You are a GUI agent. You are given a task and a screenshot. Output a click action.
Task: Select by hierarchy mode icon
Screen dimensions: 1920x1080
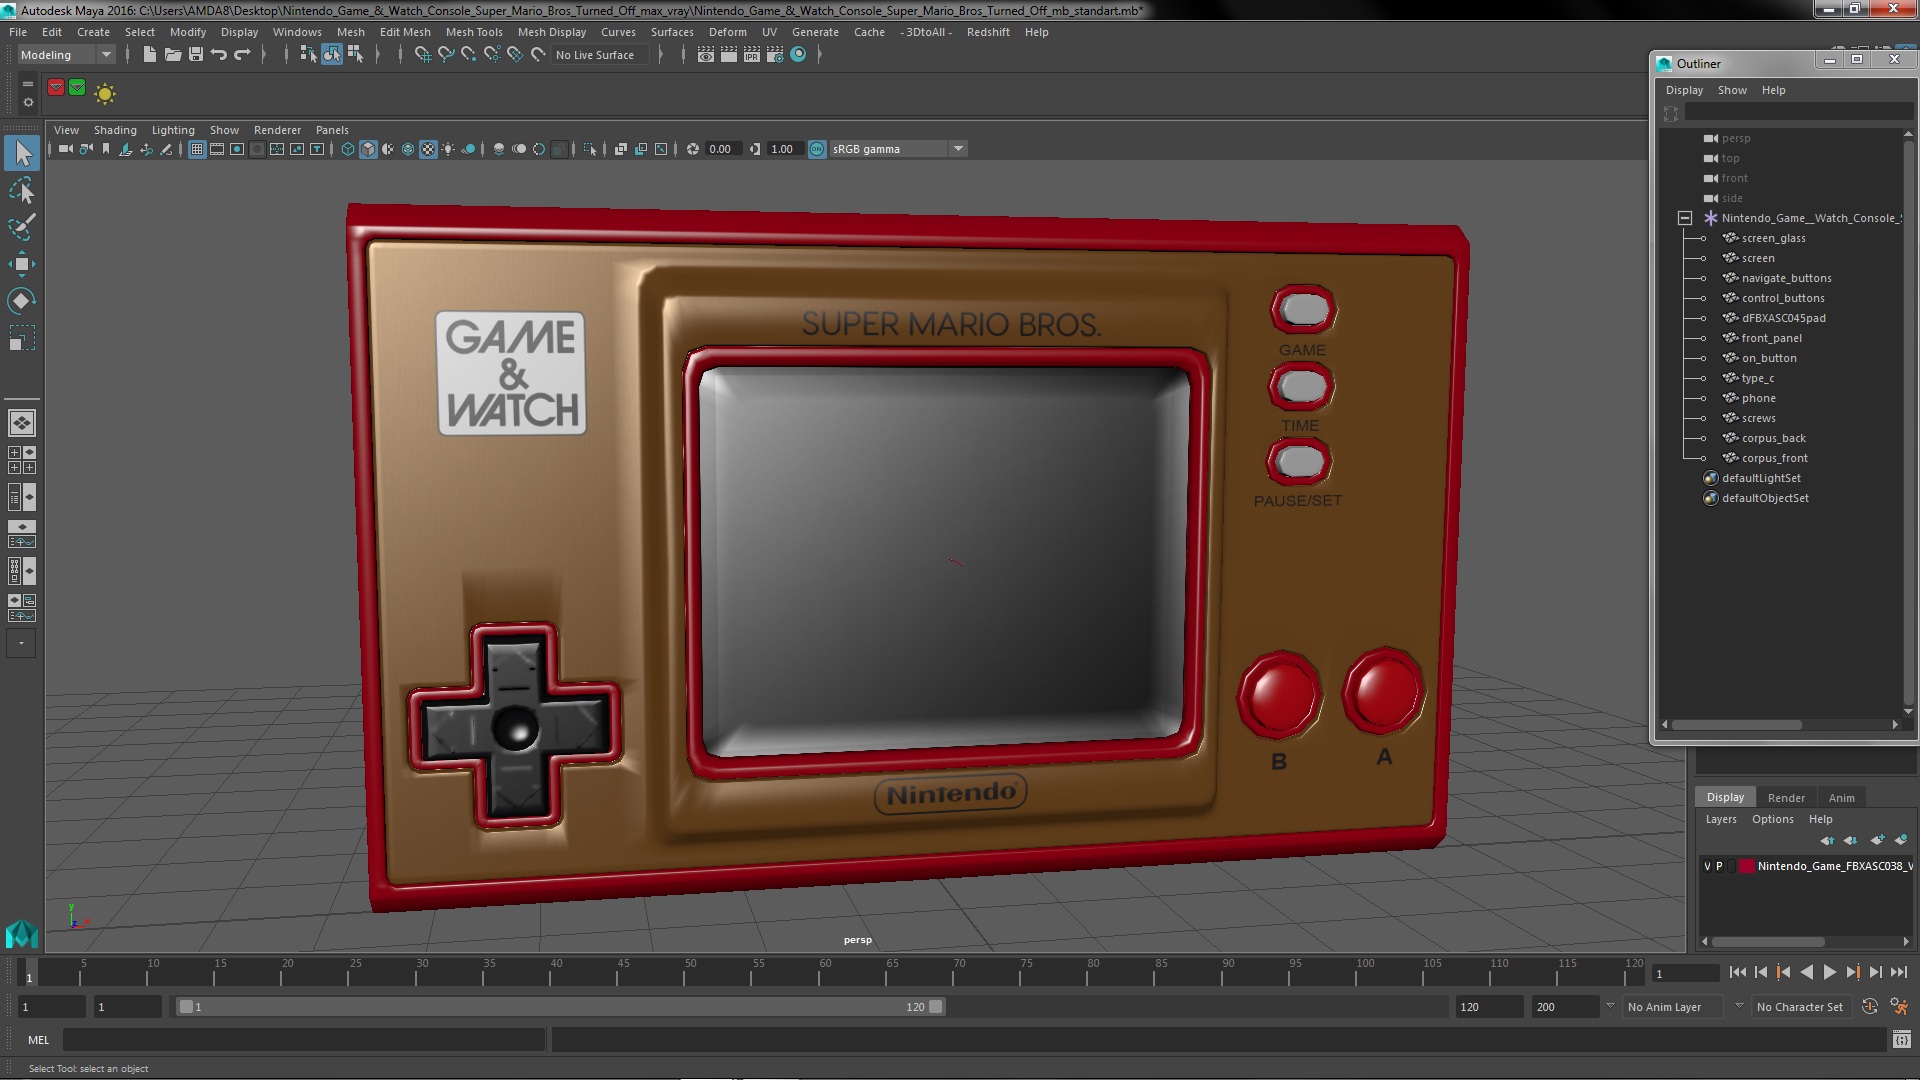pos(308,55)
